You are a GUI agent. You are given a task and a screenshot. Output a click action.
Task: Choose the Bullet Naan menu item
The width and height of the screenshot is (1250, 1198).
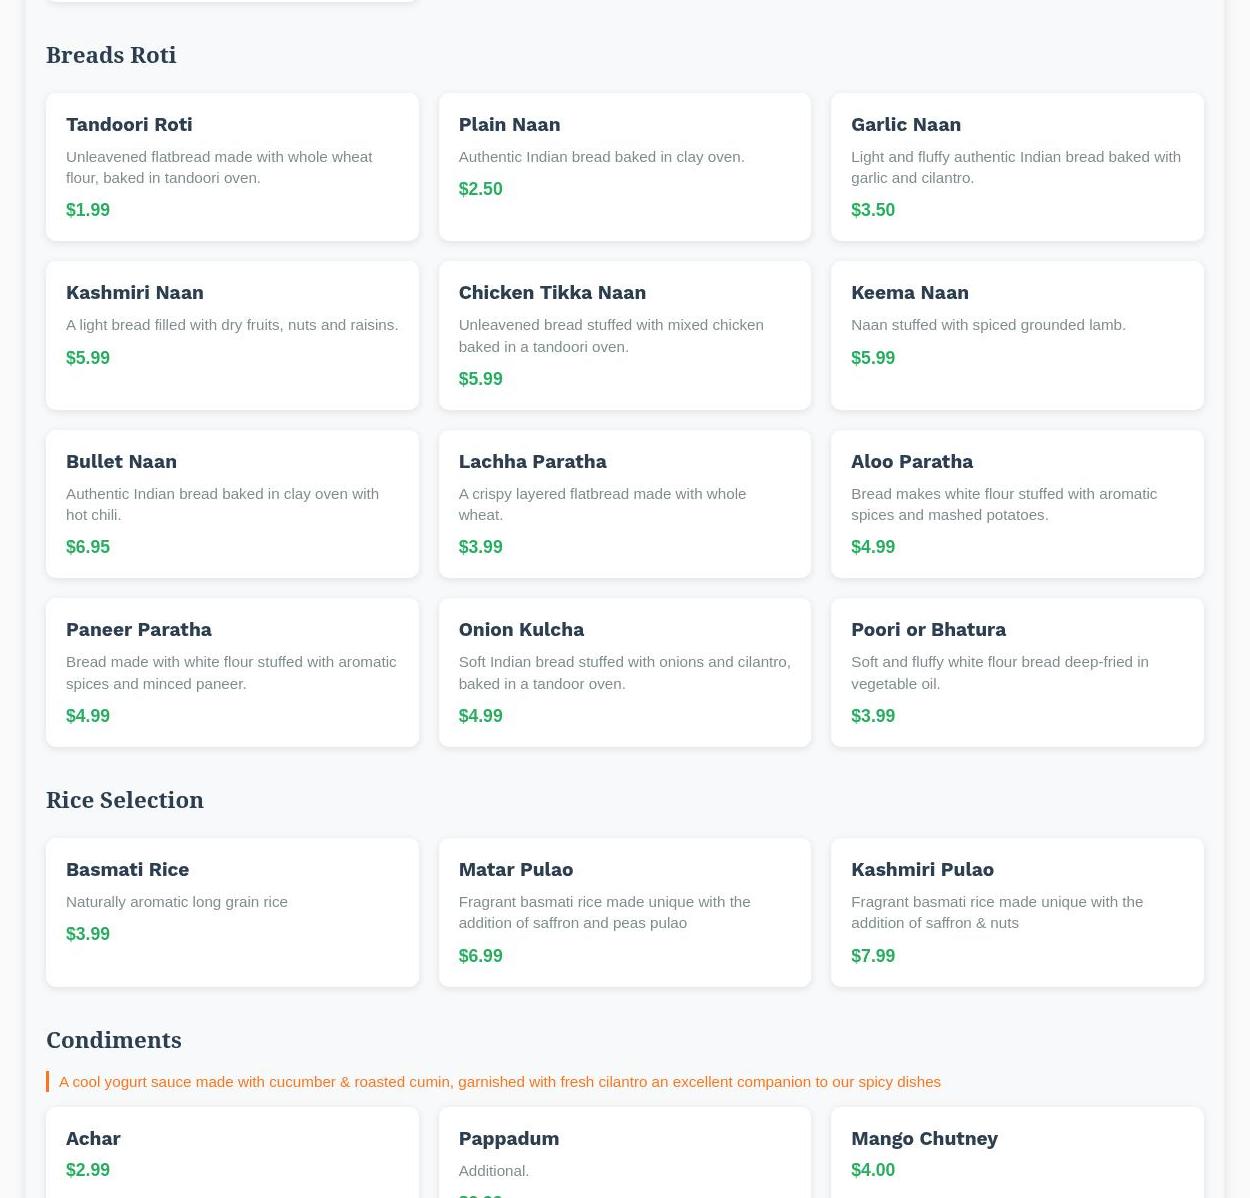(x=231, y=504)
